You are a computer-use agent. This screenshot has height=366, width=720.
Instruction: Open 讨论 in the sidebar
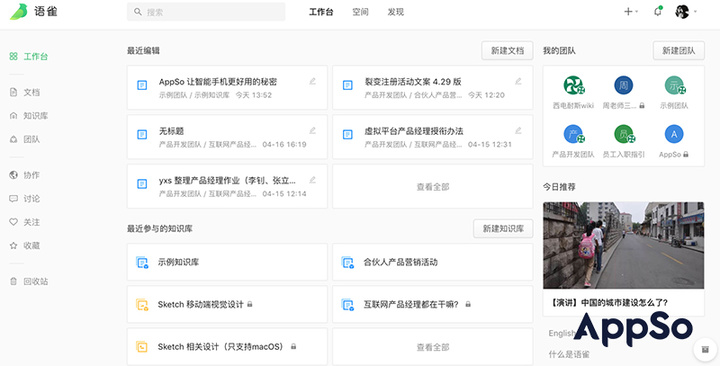[x=25, y=198]
